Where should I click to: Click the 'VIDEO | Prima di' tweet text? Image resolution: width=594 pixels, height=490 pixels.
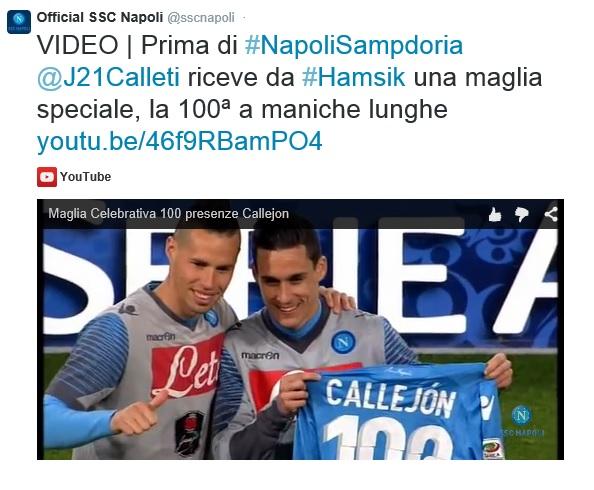pyautogui.click(x=138, y=45)
